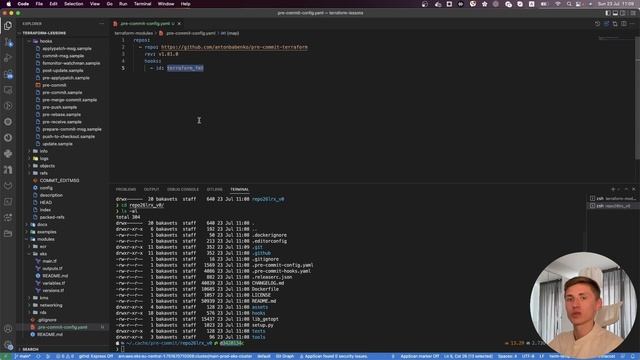The width and height of the screenshot is (640, 360).
Task: Switch to the GITLENS panel tab
Action: (215, 189)
